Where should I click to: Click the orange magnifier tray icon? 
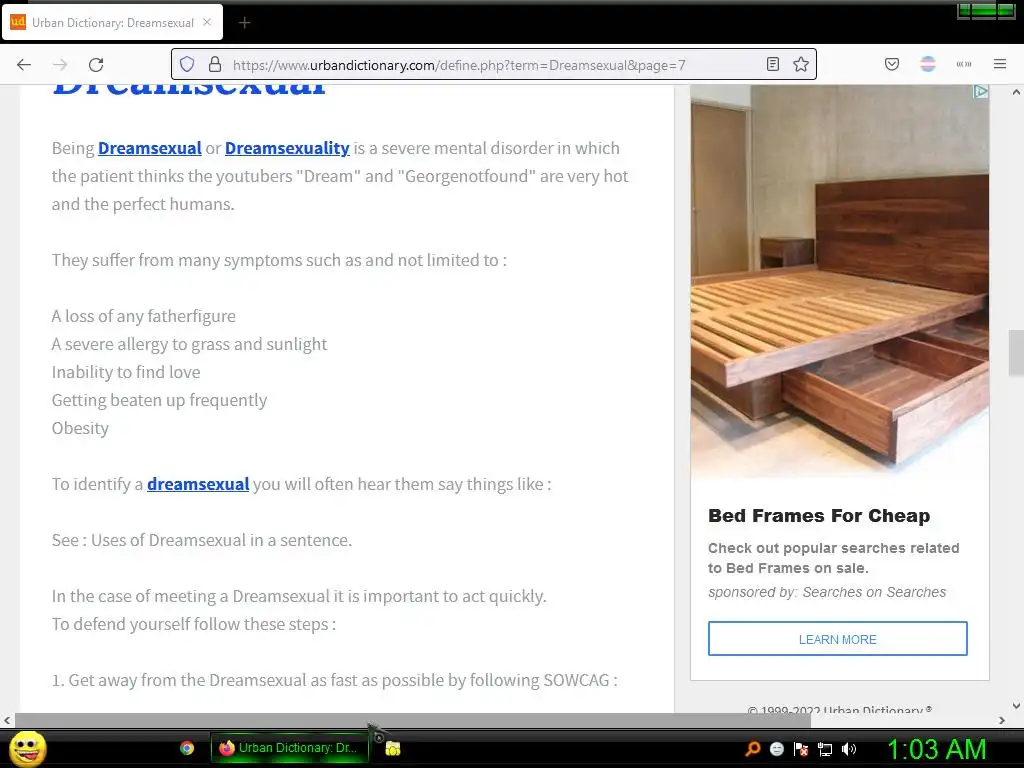[752, 749]
